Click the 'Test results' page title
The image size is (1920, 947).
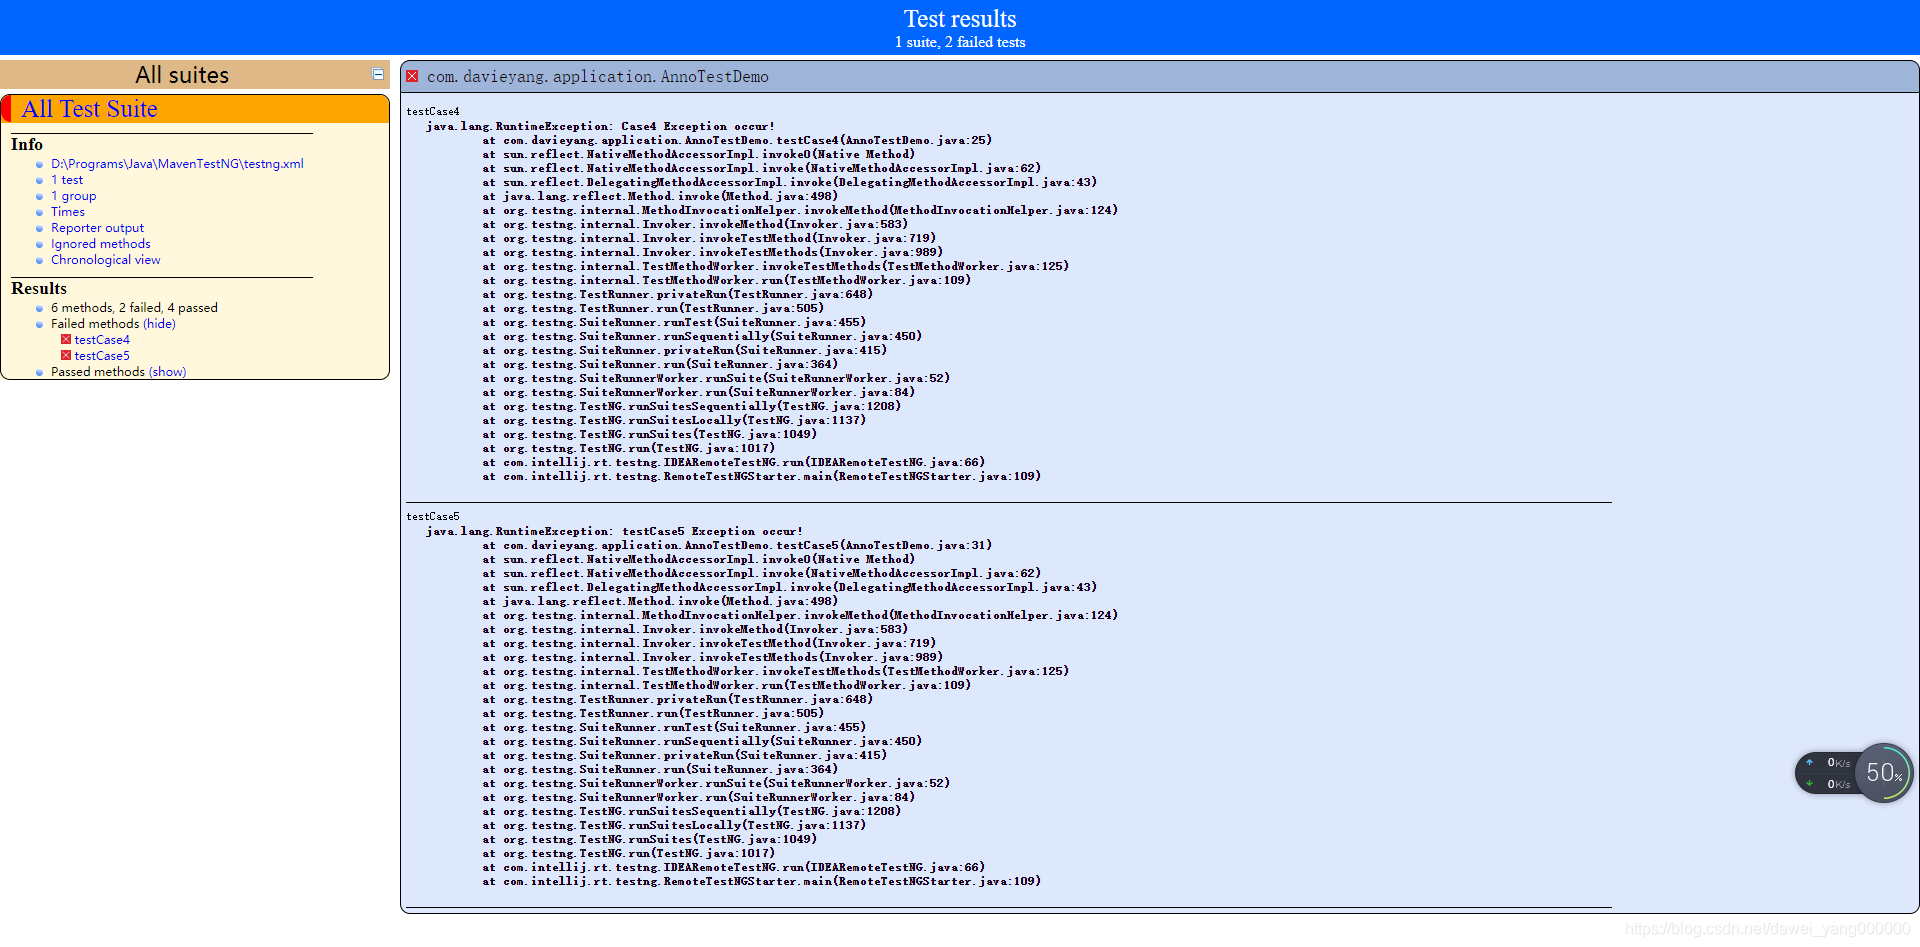960,19
